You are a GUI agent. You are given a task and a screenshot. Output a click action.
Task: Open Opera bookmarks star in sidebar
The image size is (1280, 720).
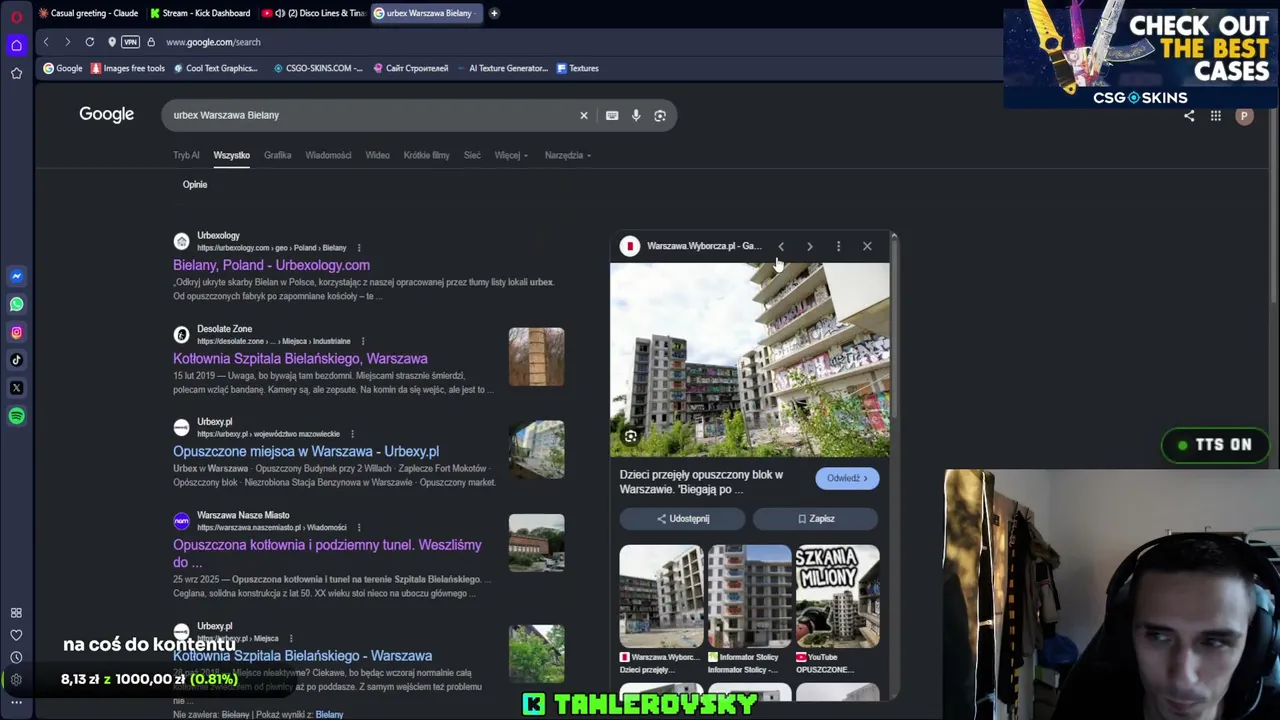[x=16, y=73]
